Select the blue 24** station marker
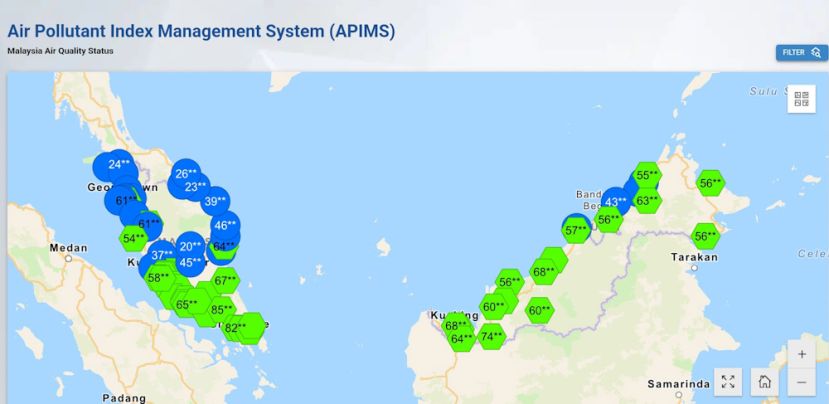Screen dimensions: 829x404 119,164
